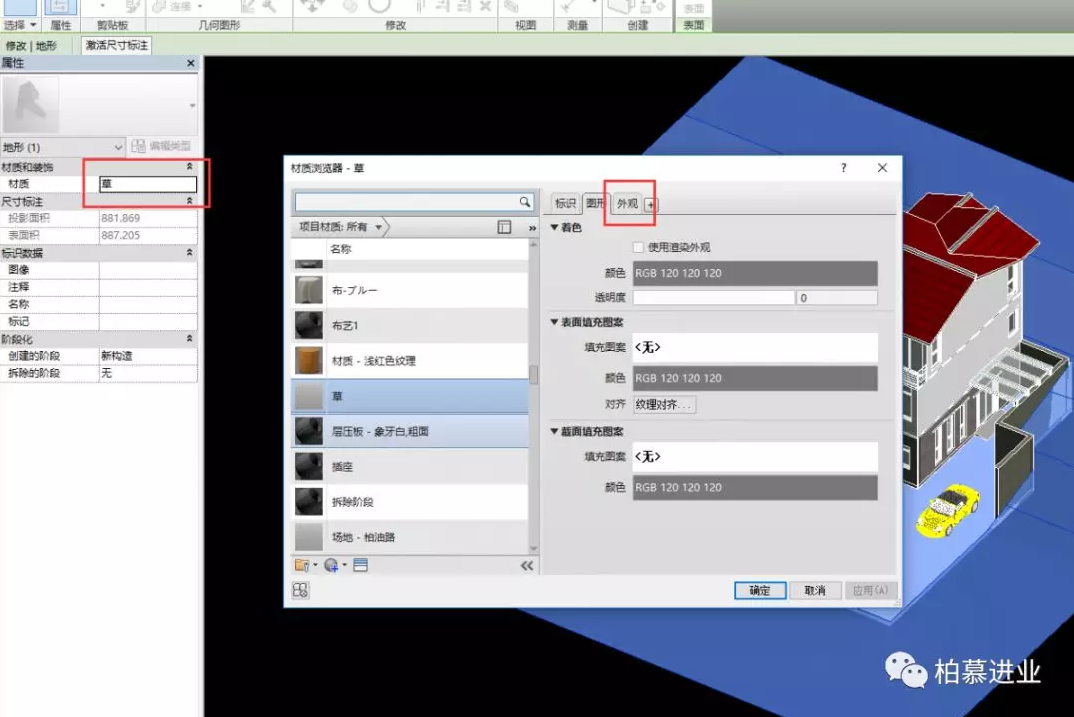The height and width of the screenshot is (717, 1074).
Task: Open the 地形 (1) type selector dropdown
Action: [62, 147]
